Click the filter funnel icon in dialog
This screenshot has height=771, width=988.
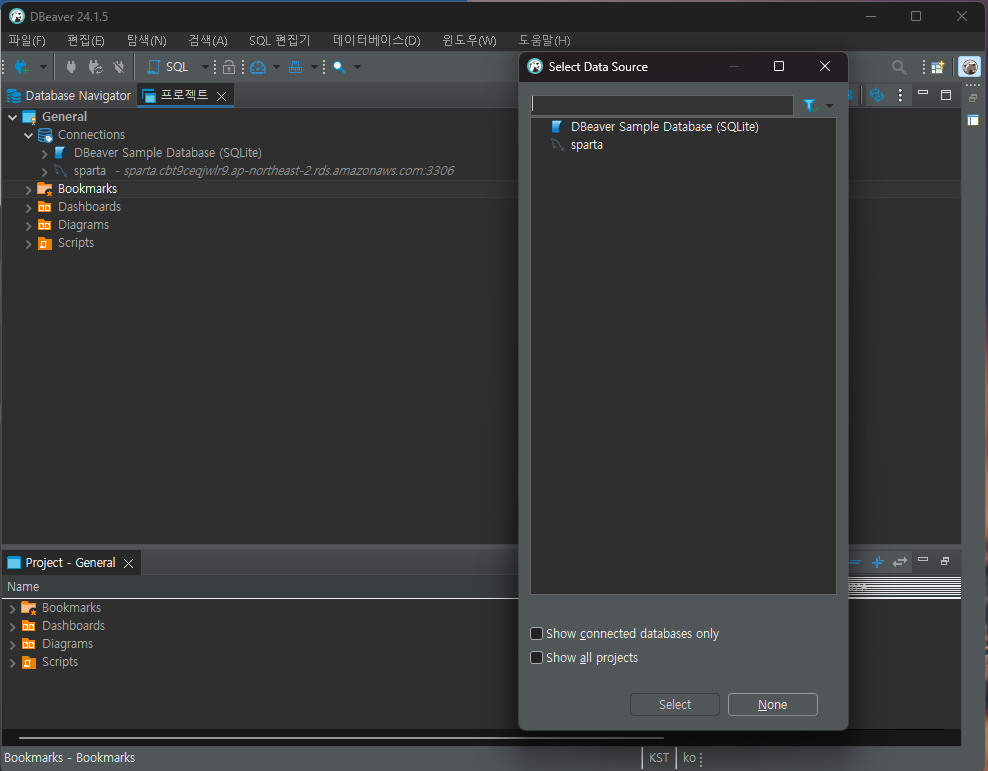(810, 105)
